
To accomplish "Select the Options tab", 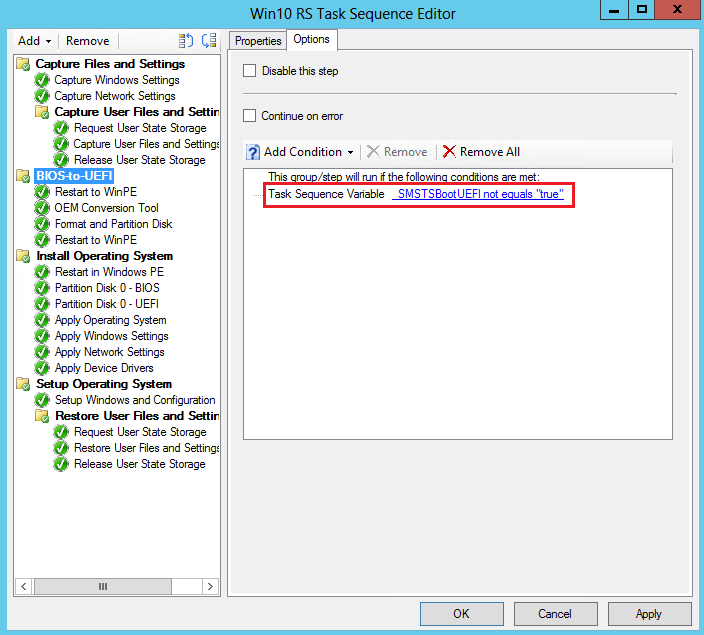I will click(x=311, y=40).
